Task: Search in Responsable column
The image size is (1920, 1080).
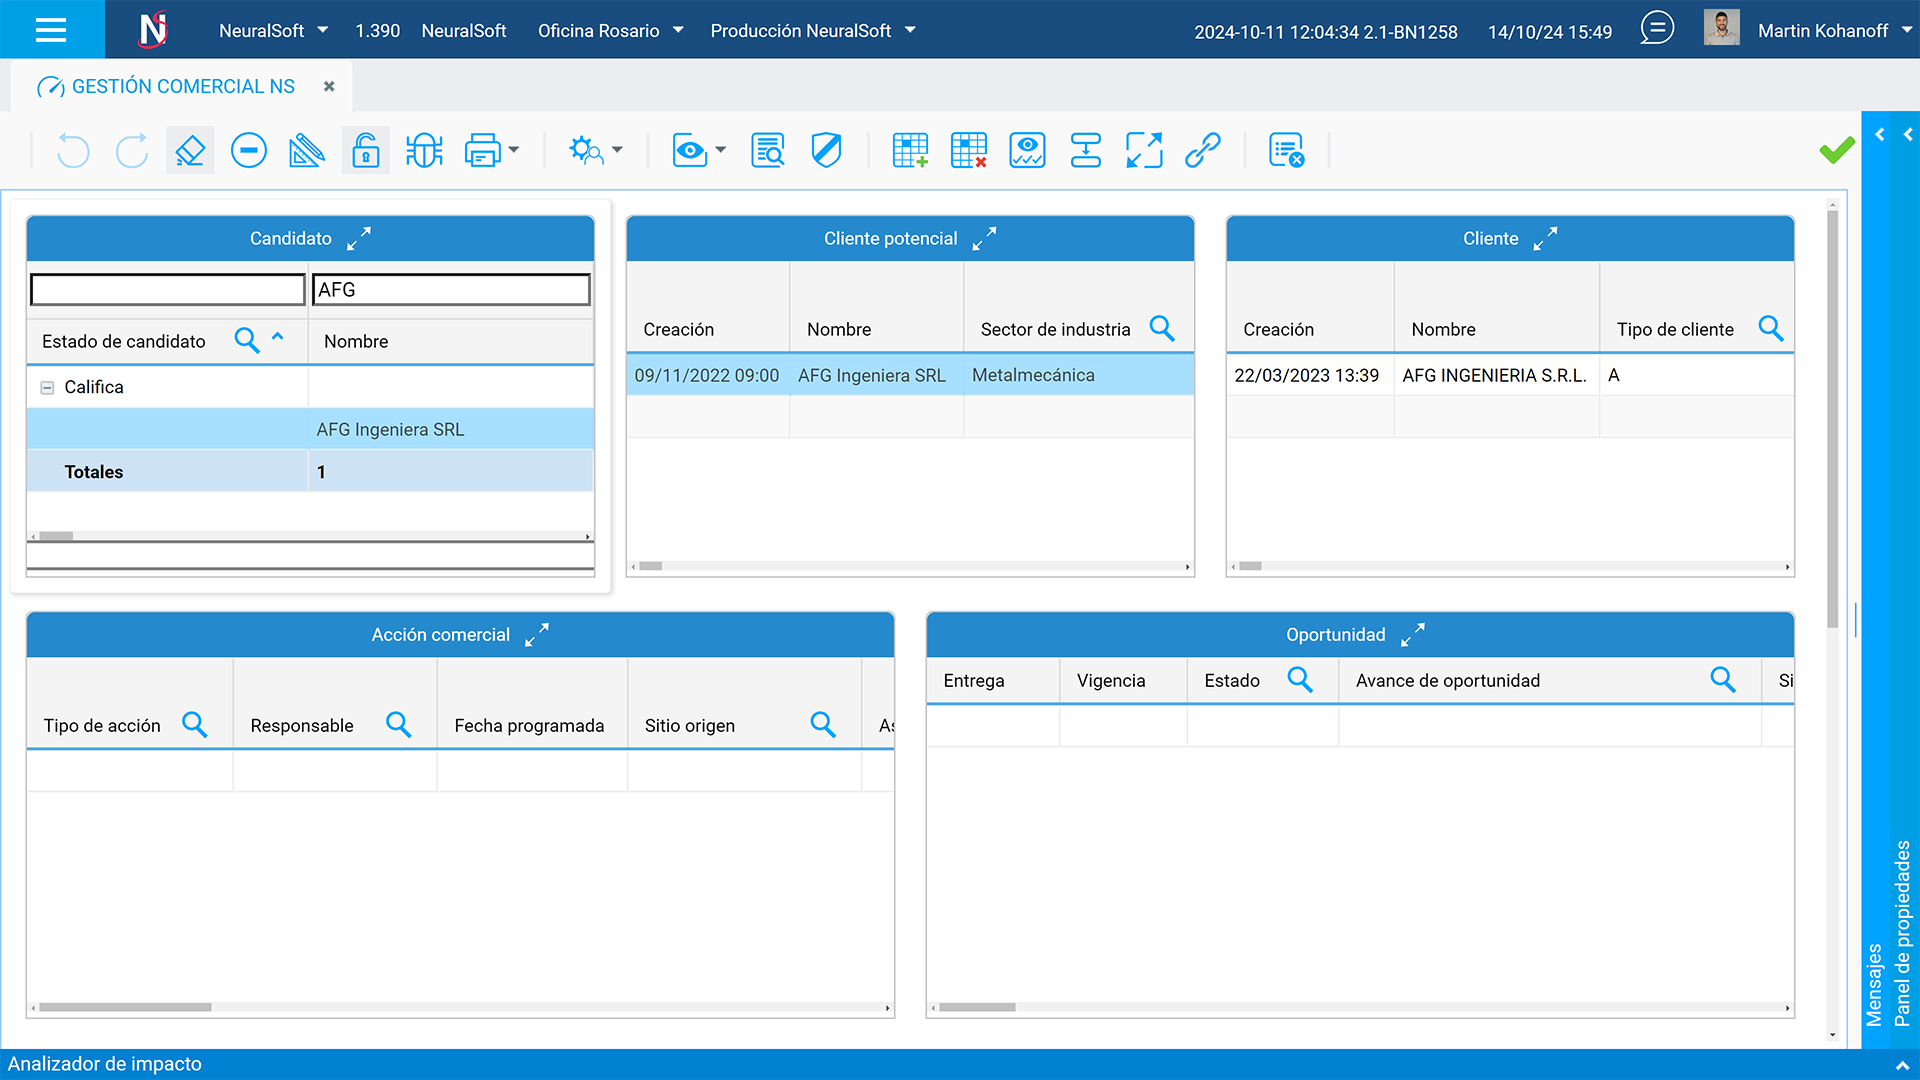Action: [398, 724]
